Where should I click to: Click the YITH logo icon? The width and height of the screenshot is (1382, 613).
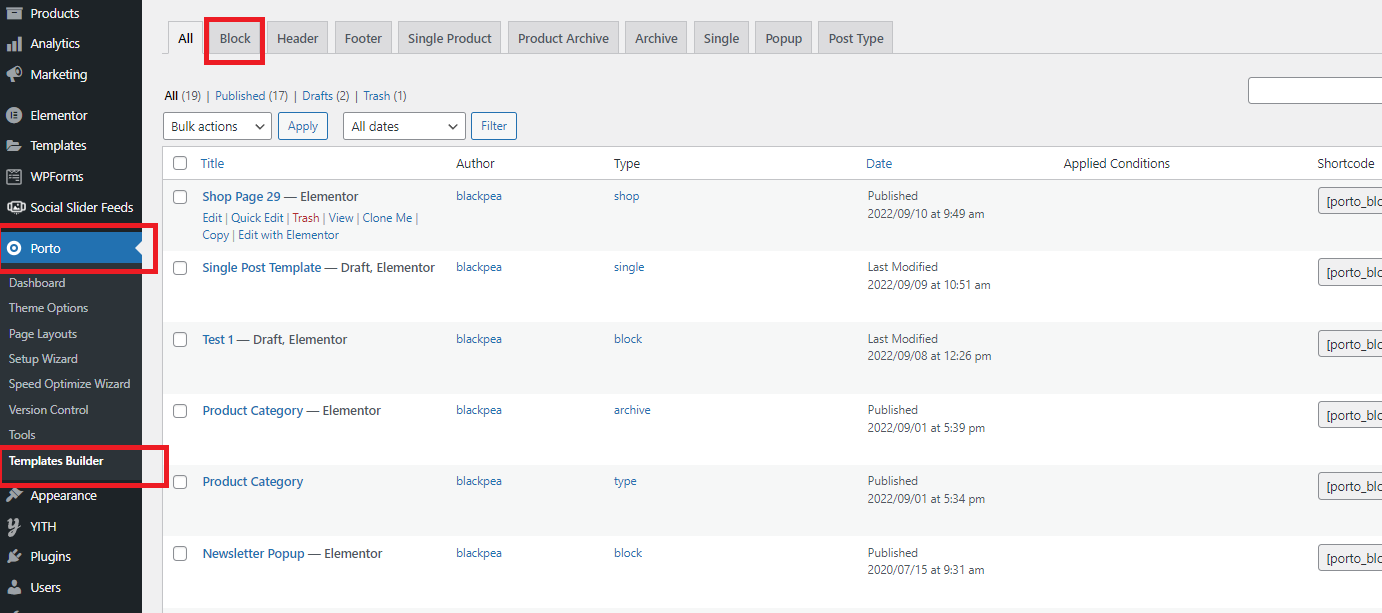(x=14, y=527)
